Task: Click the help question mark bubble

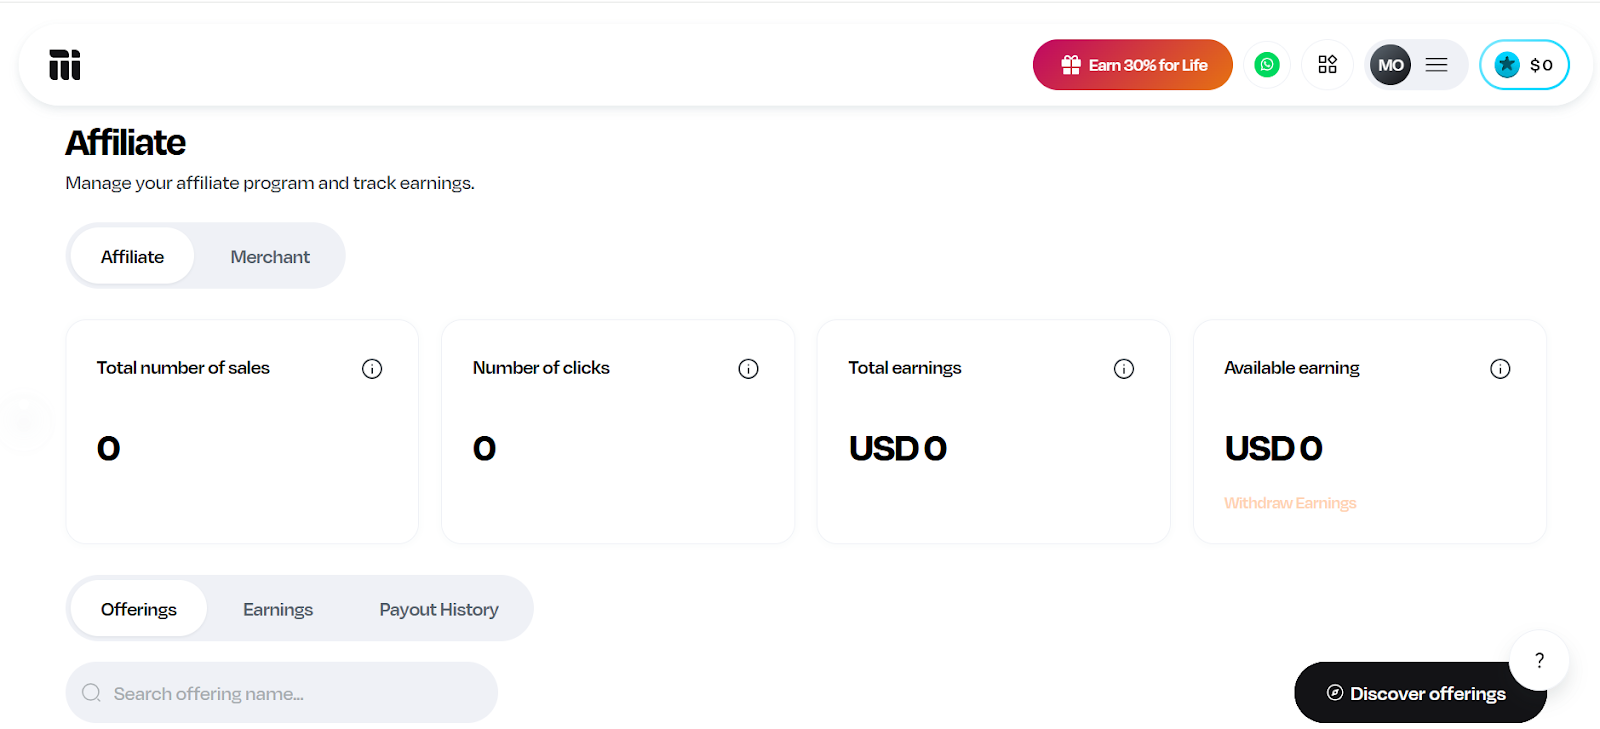Action: point(1537,660)
